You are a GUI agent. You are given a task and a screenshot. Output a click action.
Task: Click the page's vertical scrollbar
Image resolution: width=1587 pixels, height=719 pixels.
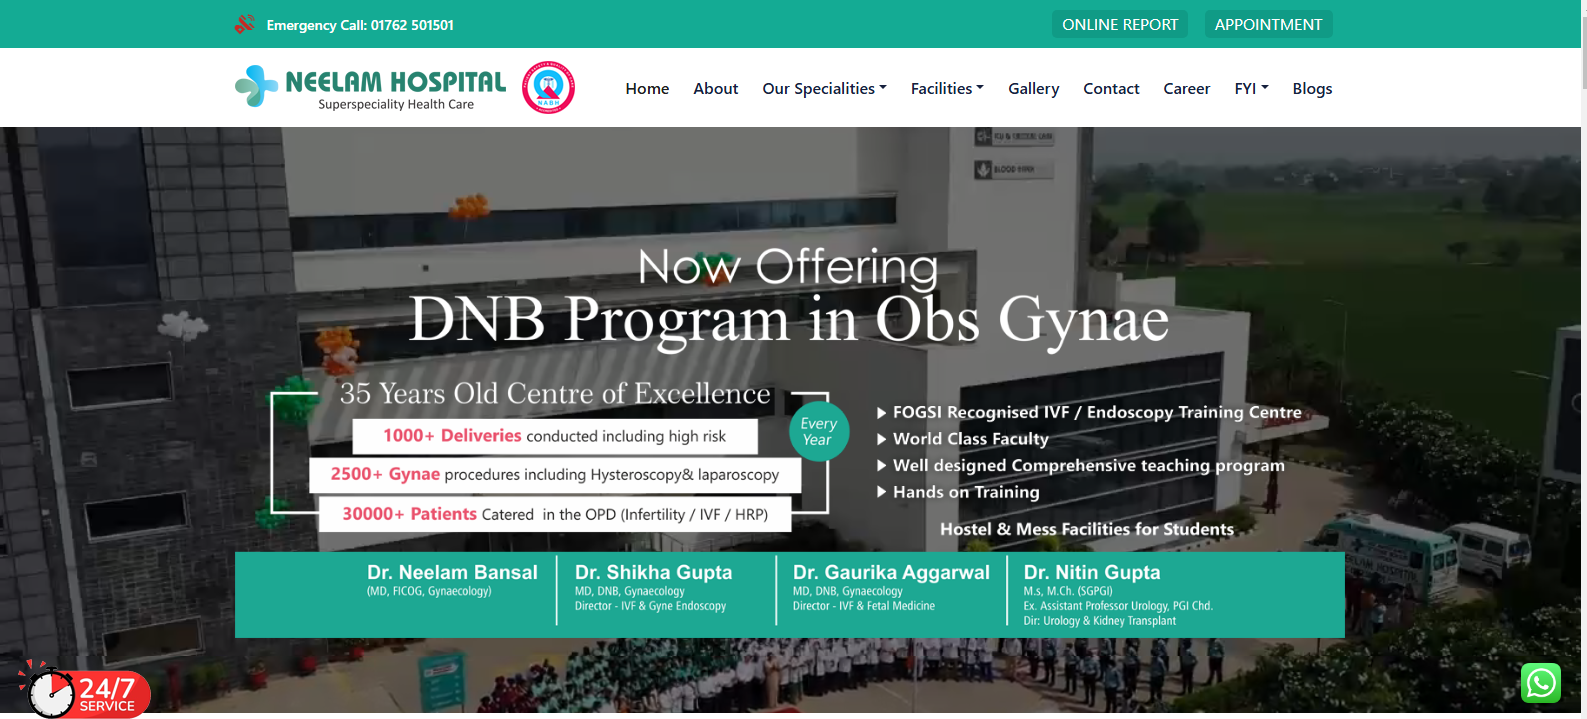pyautogui.click(x=1582, y=300)
